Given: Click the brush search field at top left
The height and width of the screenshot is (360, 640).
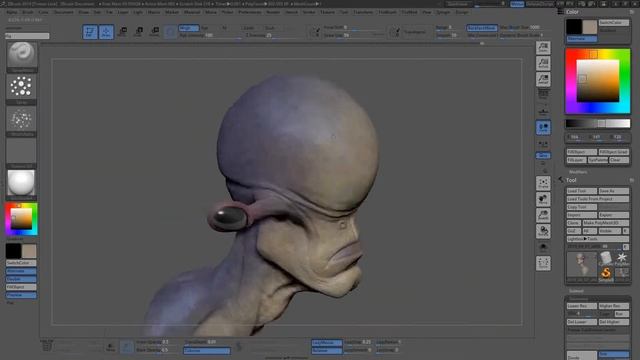Looking at the screenshot, I should tap(27, 36).
